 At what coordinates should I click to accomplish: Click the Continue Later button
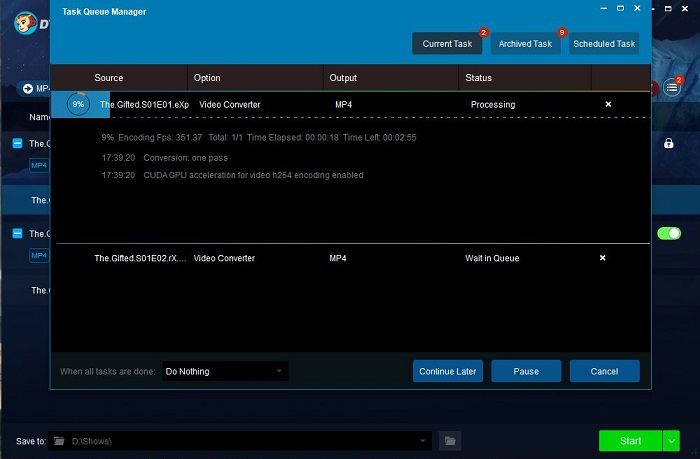click(x=448, y=371)
